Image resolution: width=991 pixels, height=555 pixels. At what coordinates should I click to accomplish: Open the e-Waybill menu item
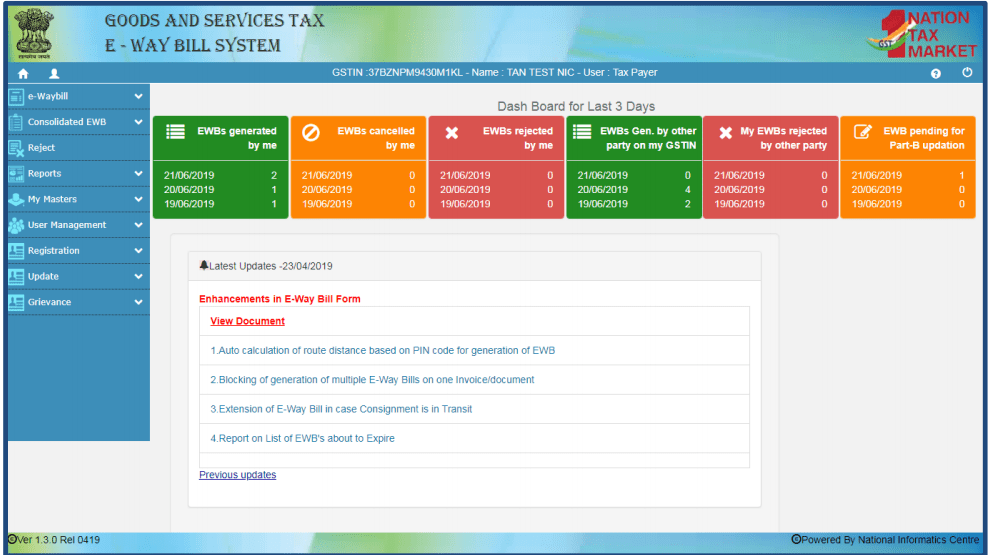[x=79, y=97]
